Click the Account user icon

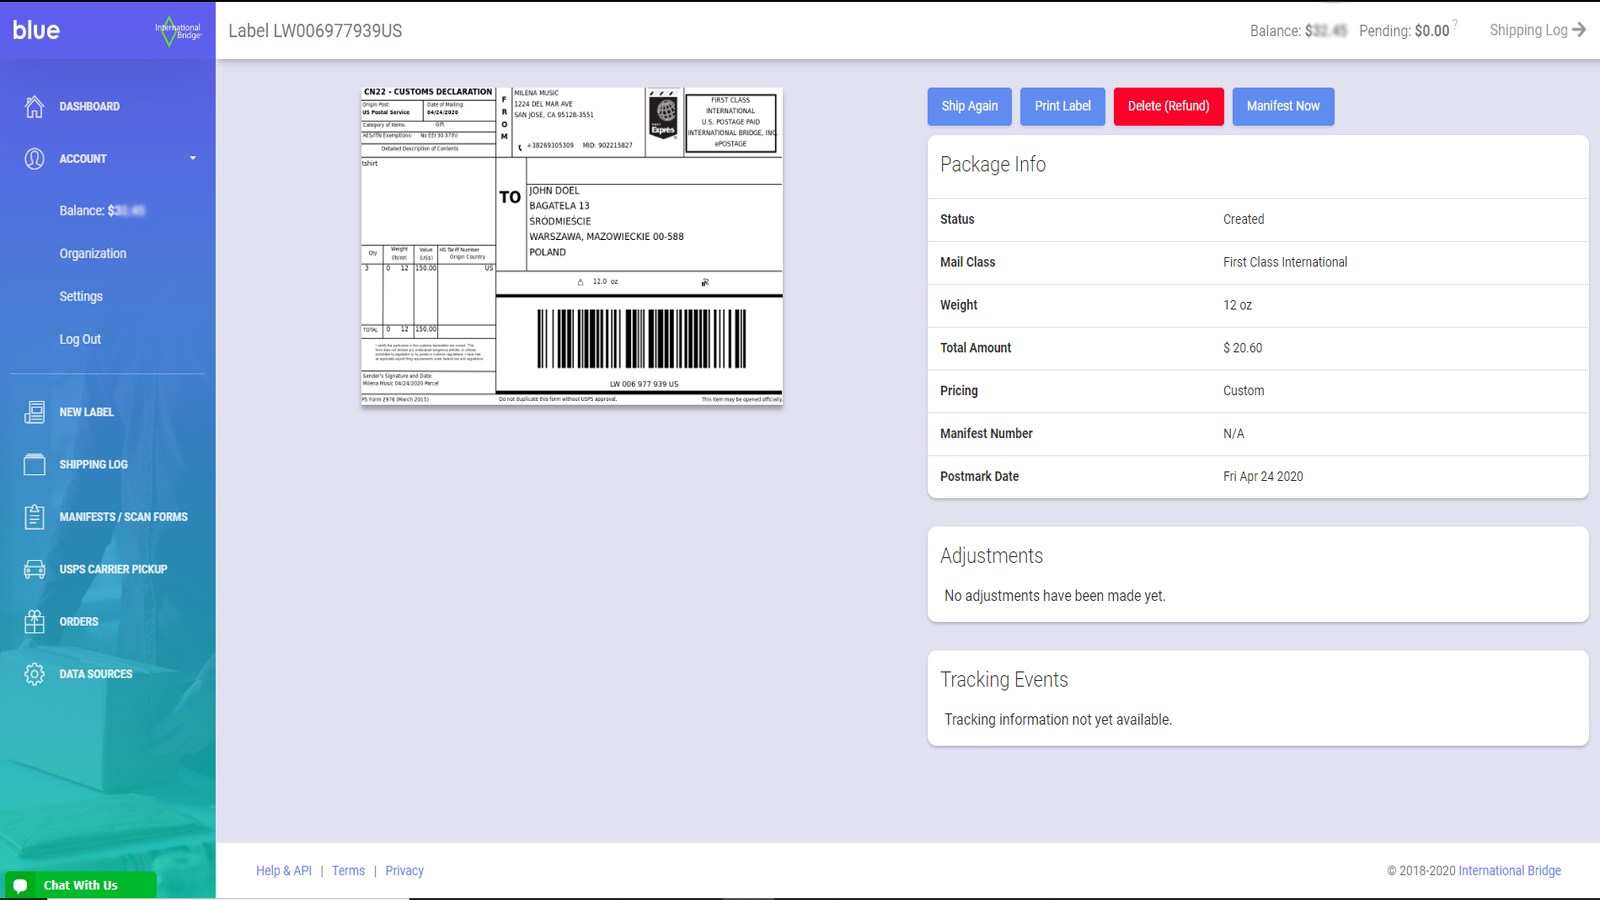click(x=34, y=158)
